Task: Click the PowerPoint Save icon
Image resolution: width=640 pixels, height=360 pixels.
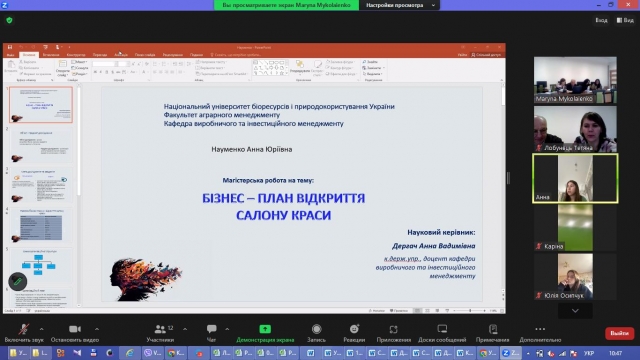Action: tap(10, 47)
